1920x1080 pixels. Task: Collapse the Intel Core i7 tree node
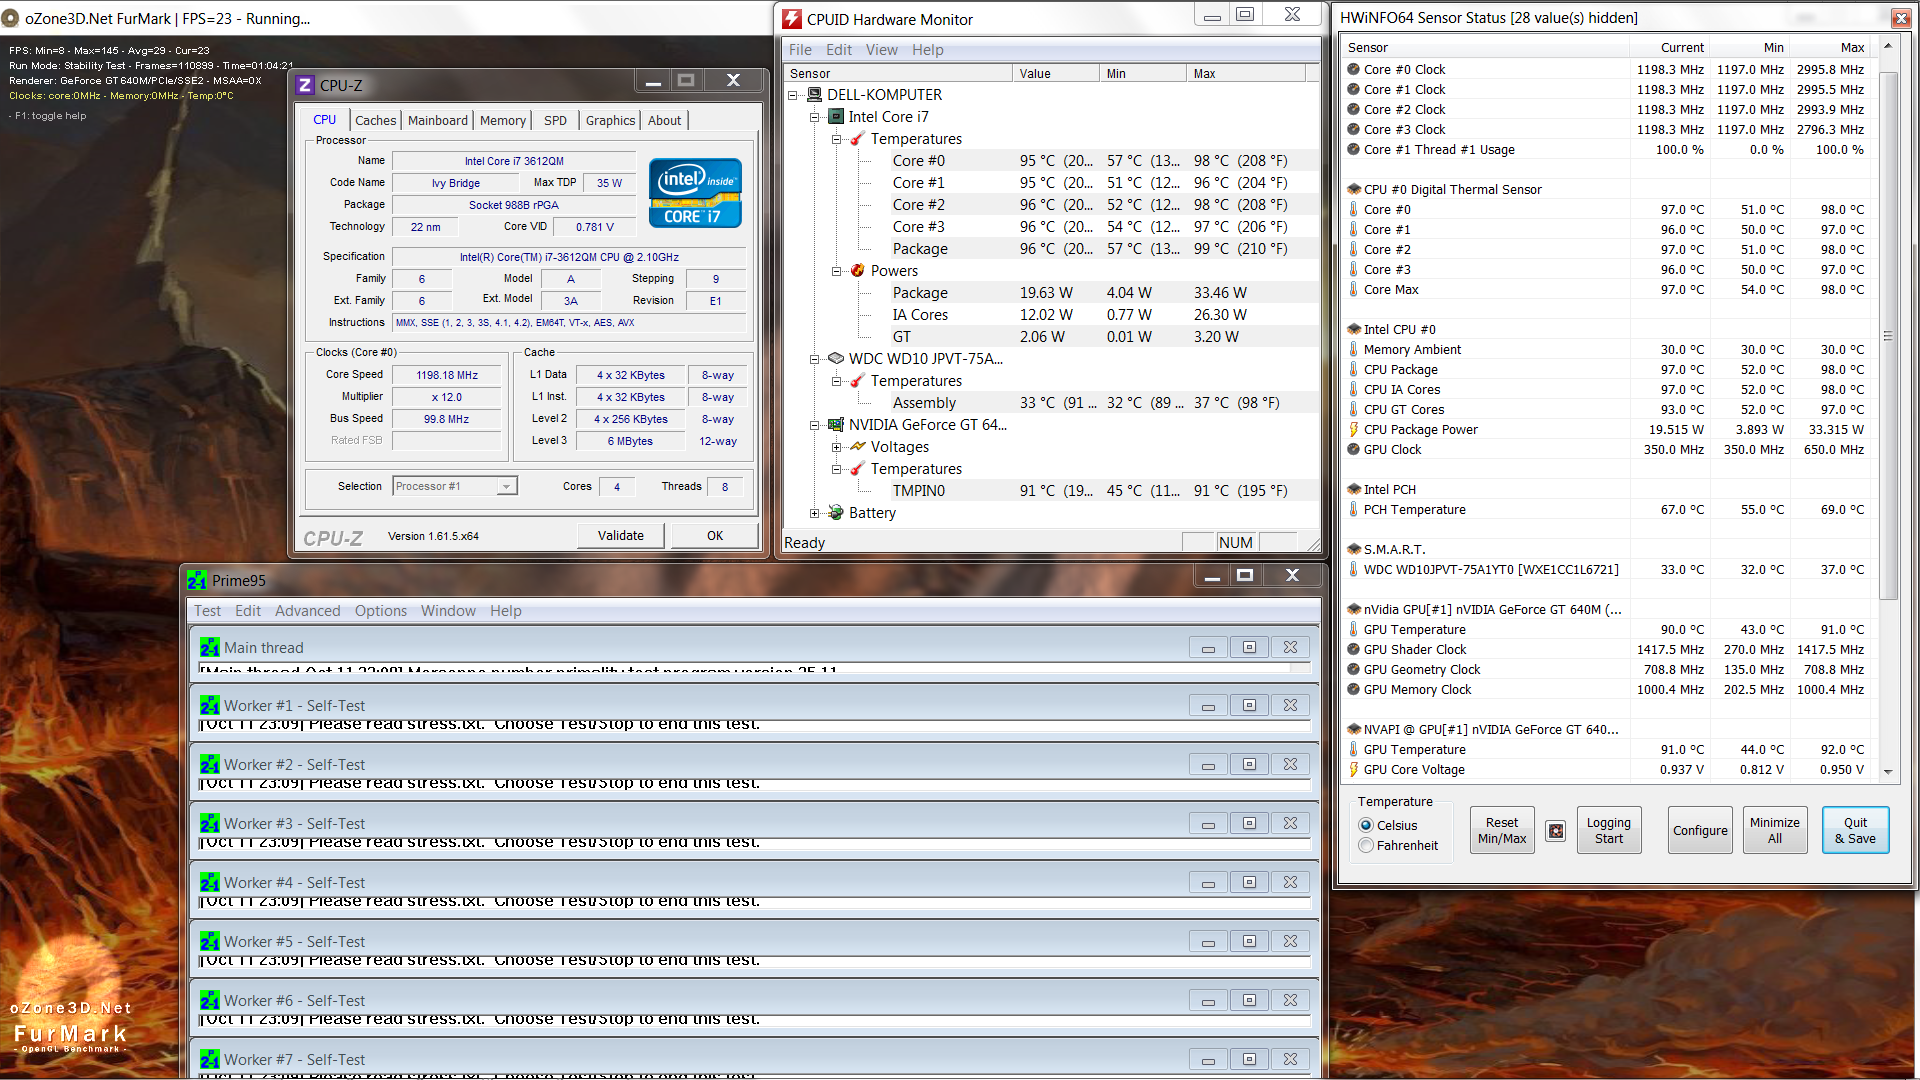[814, 117]
